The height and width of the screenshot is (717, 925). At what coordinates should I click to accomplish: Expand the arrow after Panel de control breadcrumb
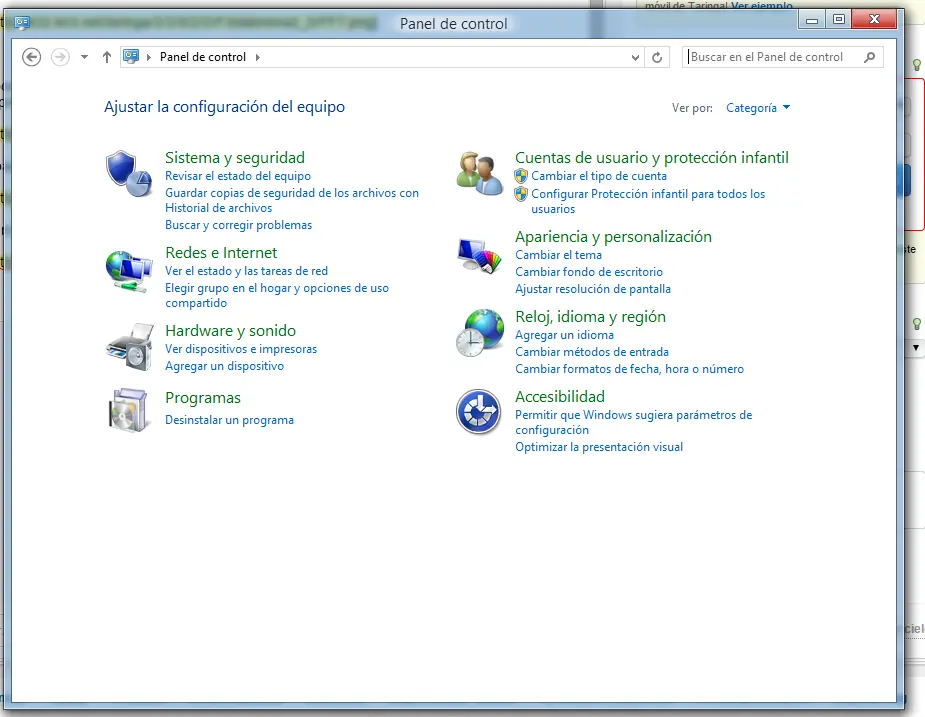pyautogui.click(x=258, y=57)
